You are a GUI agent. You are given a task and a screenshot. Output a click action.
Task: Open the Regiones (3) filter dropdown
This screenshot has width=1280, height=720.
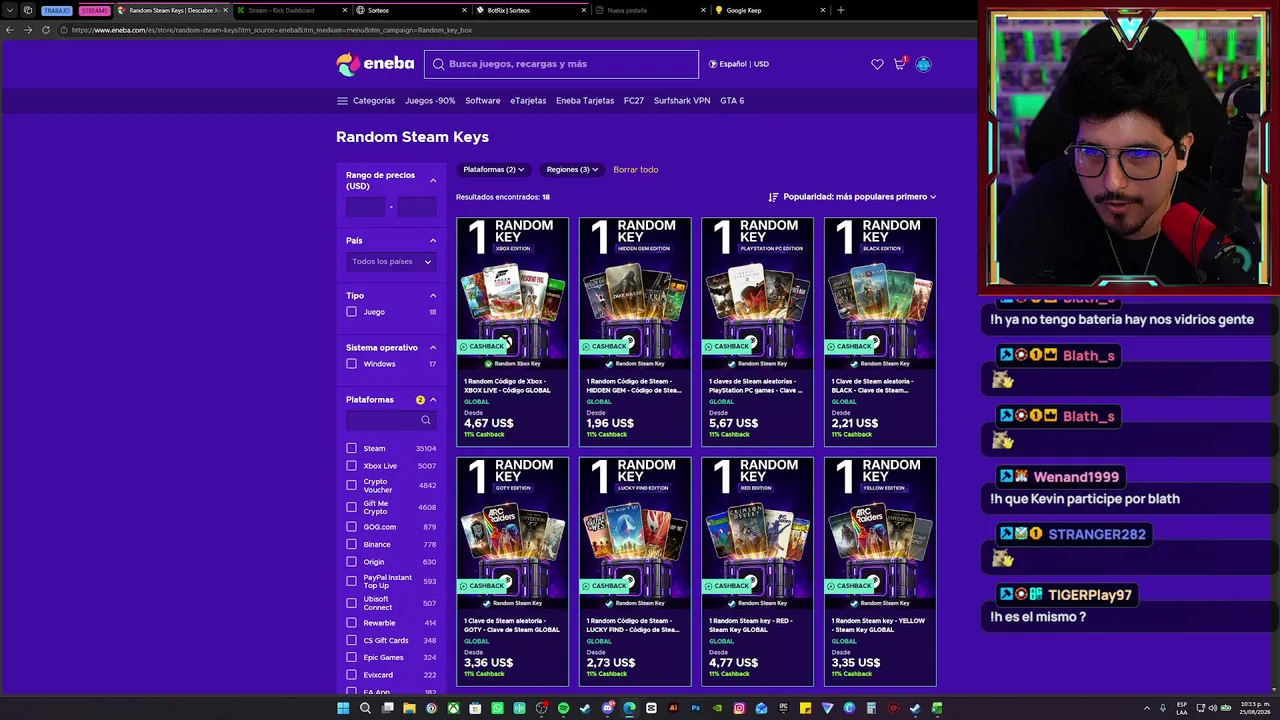click(572, 170)
